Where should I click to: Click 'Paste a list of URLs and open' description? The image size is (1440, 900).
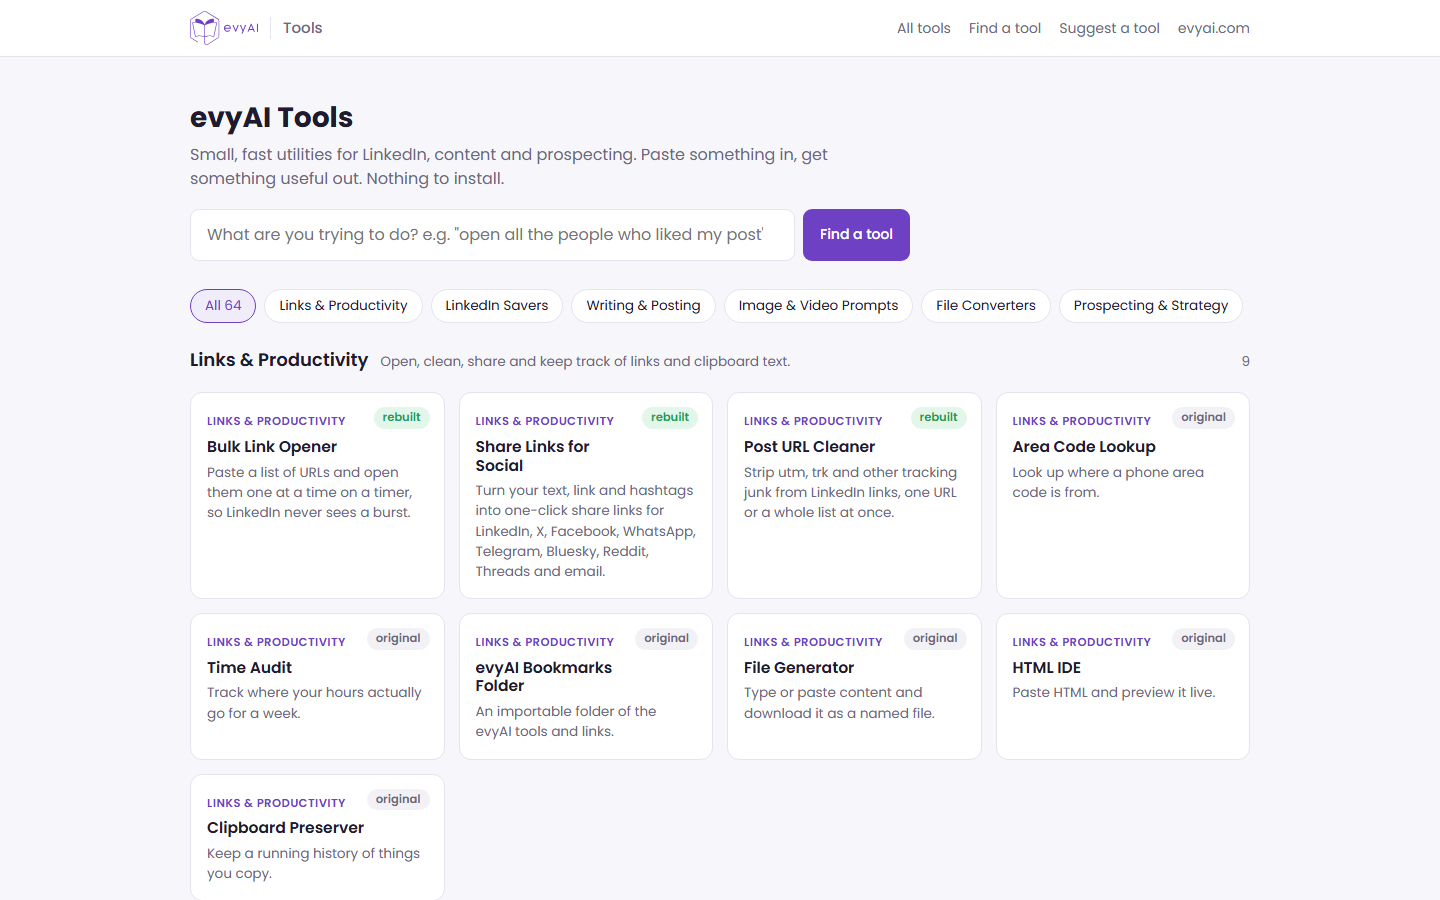pos(309,492)
